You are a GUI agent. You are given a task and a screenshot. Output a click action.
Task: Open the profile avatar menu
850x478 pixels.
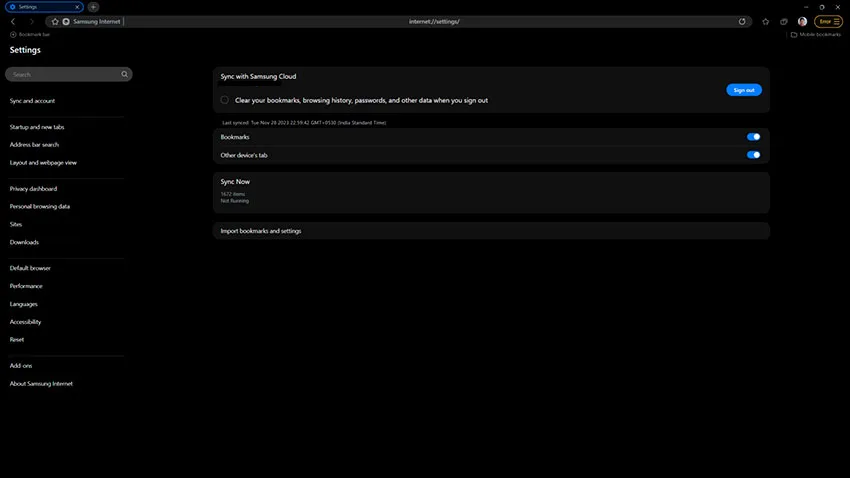802,22
